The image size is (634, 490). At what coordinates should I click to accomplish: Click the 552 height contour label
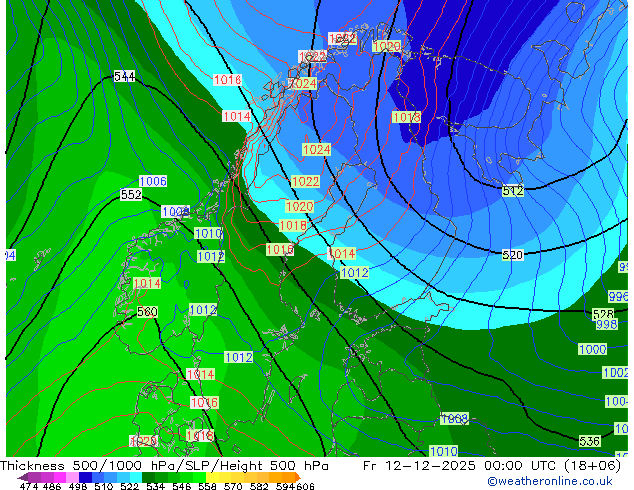coord(131,194)
